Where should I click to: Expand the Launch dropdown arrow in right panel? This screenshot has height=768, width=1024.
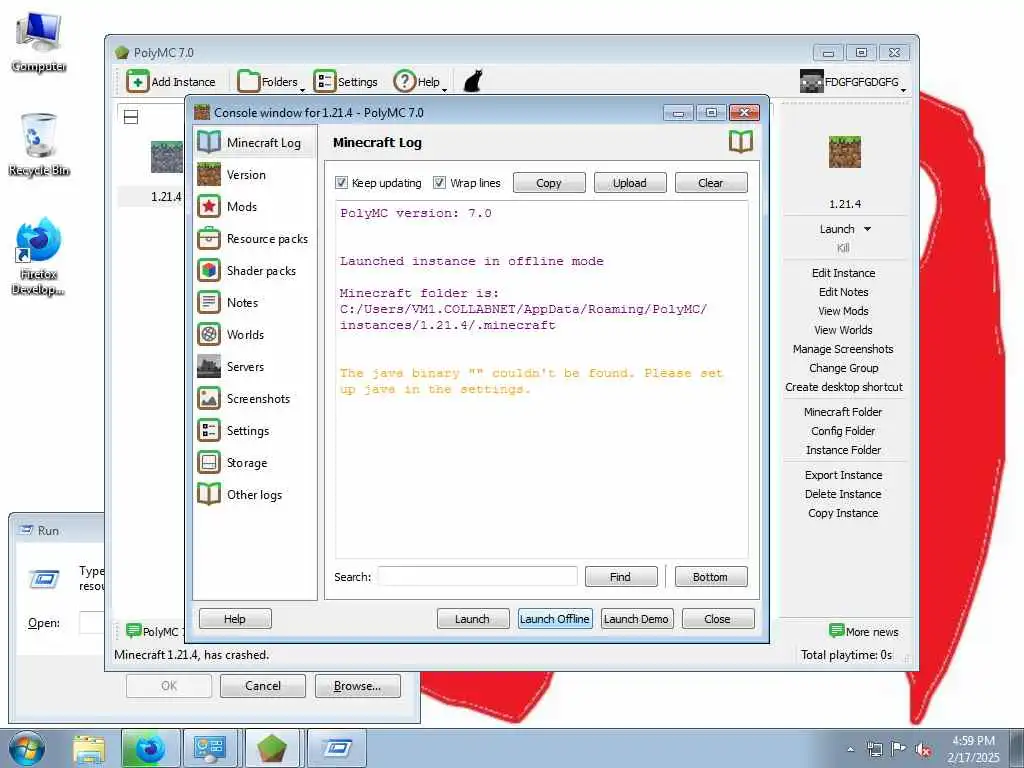867,229
